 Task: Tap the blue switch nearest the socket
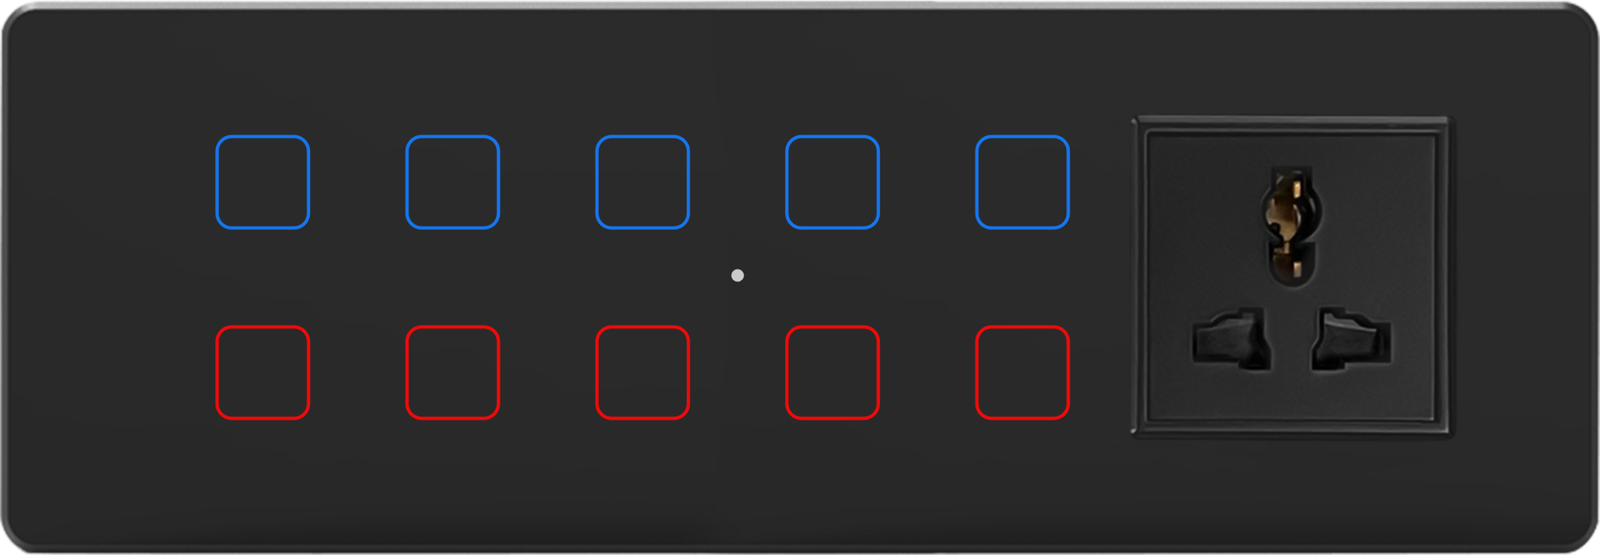click(x=1022, y=182)
